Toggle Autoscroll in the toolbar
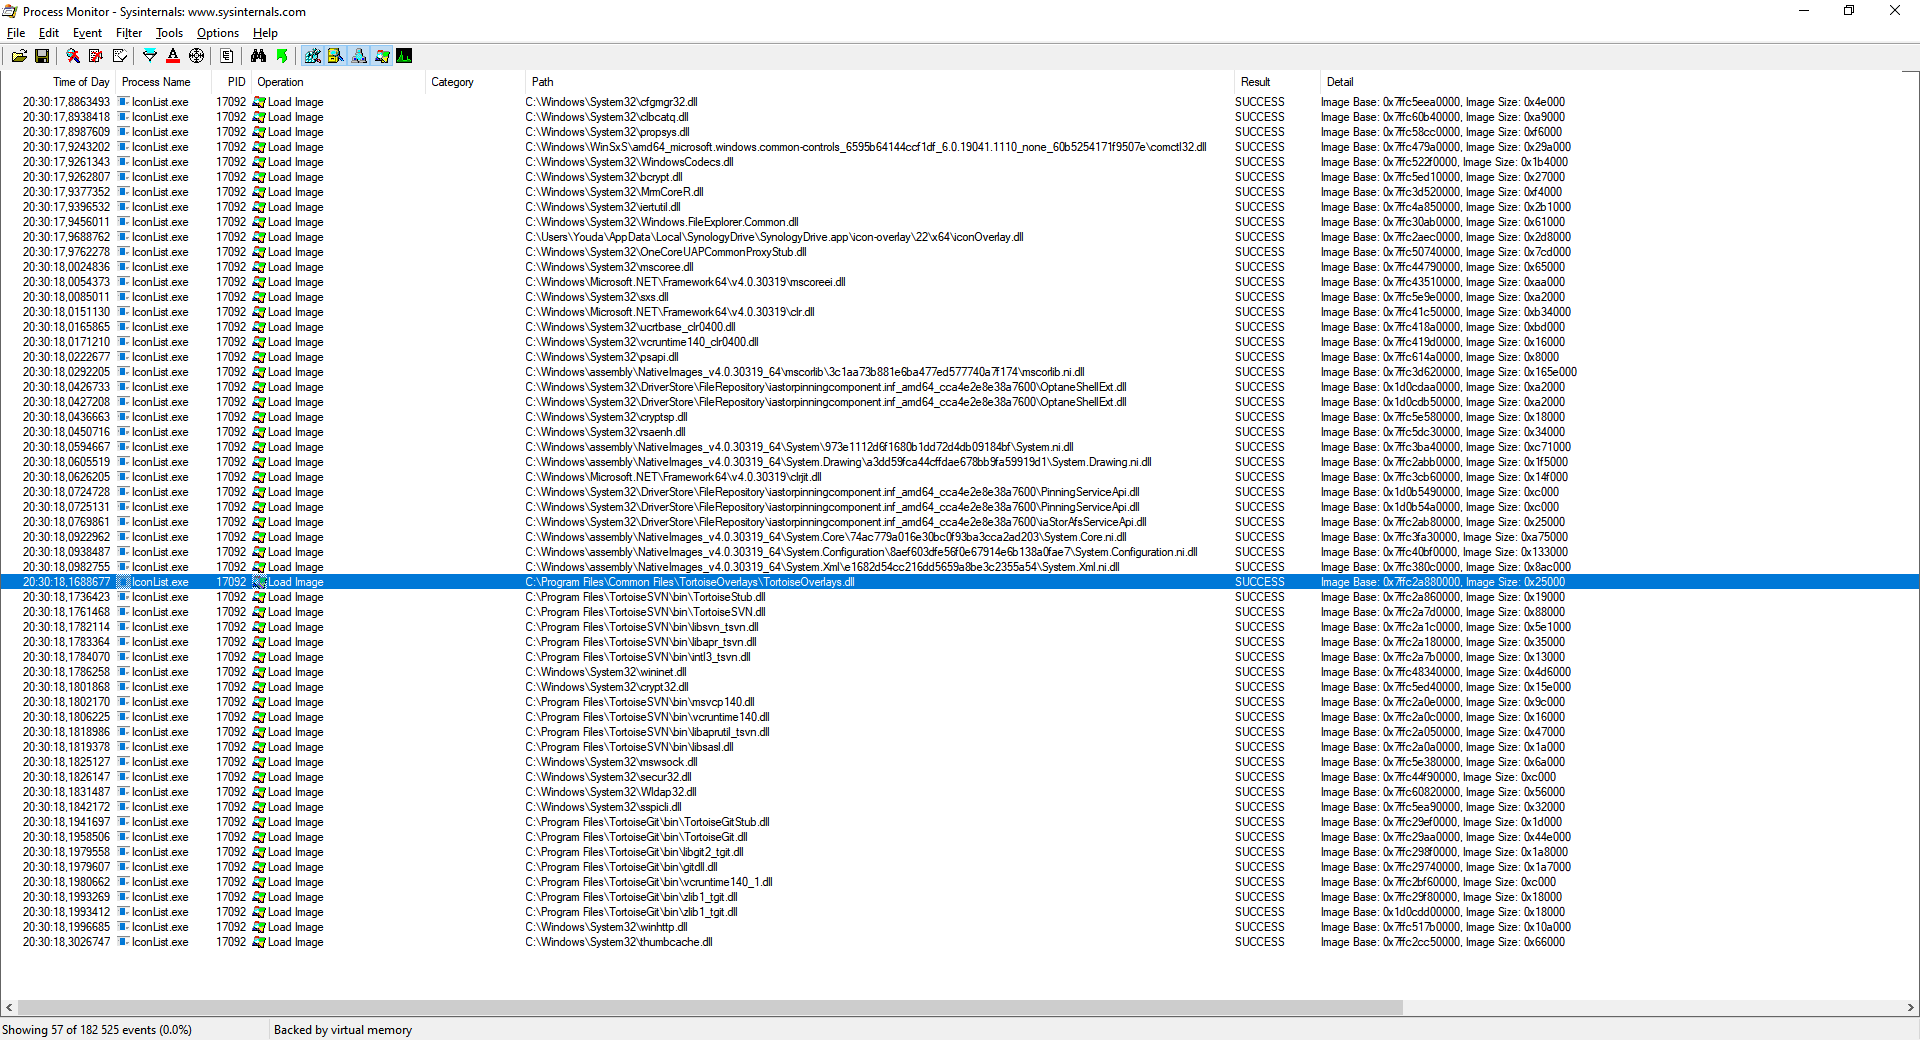The height and width of the screenshot is (1040, 1920). 96,56
